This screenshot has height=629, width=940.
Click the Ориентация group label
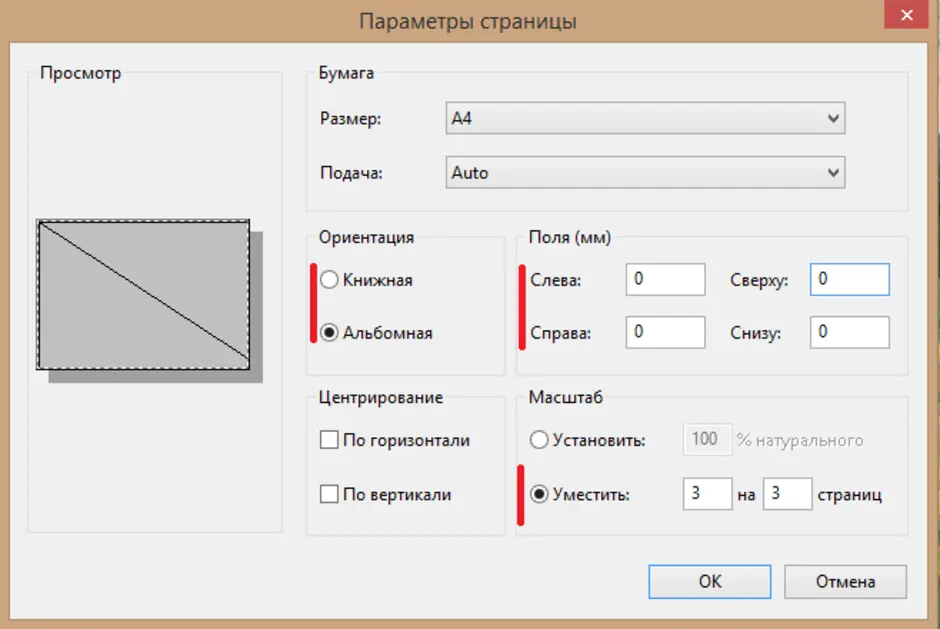click(366, 237)
